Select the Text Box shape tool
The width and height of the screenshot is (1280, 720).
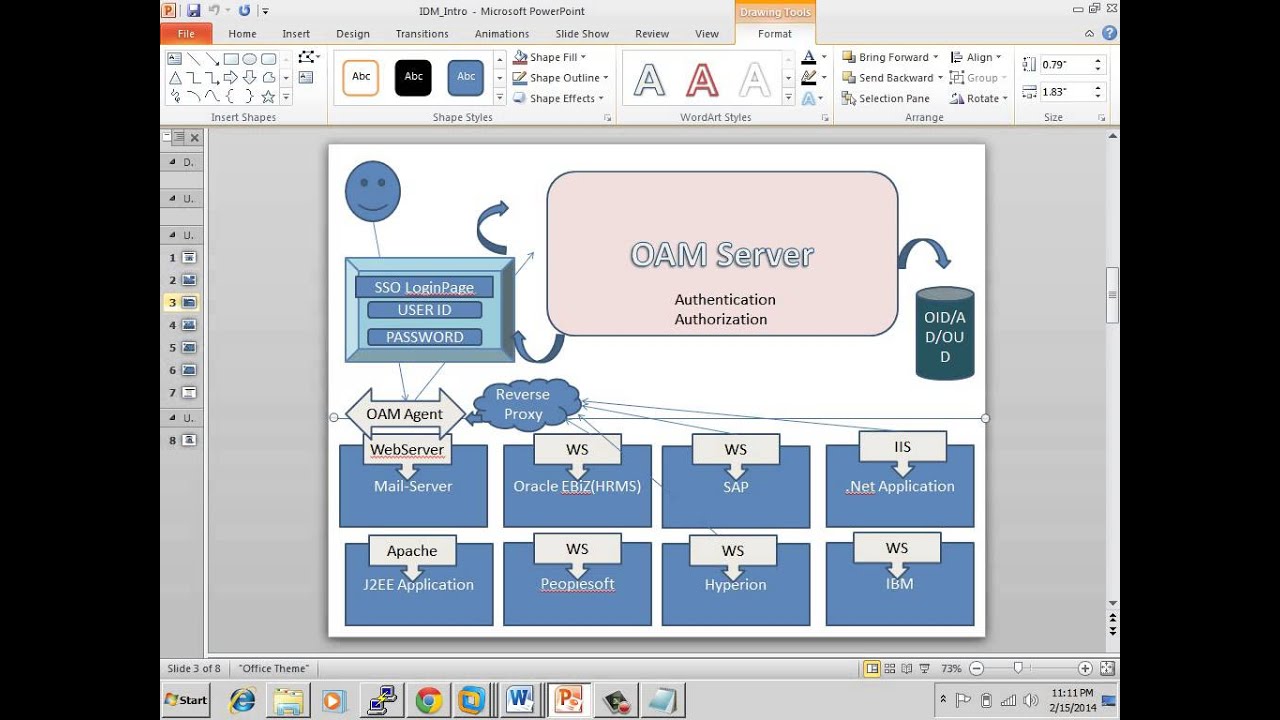(x=175, y=59)
